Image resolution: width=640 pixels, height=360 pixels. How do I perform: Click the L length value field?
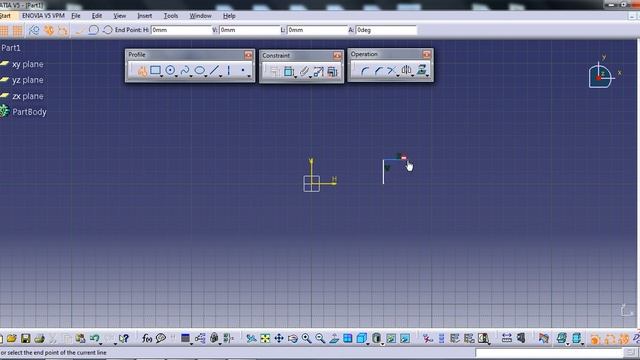tap(317, 30)
